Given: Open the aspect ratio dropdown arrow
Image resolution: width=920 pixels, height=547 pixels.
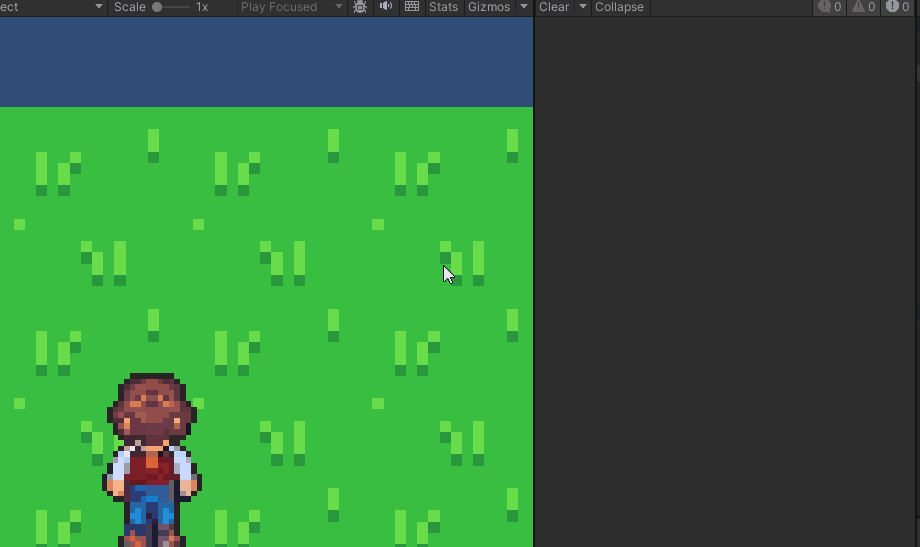Looking at the screenshot, I should click(99, 7).
